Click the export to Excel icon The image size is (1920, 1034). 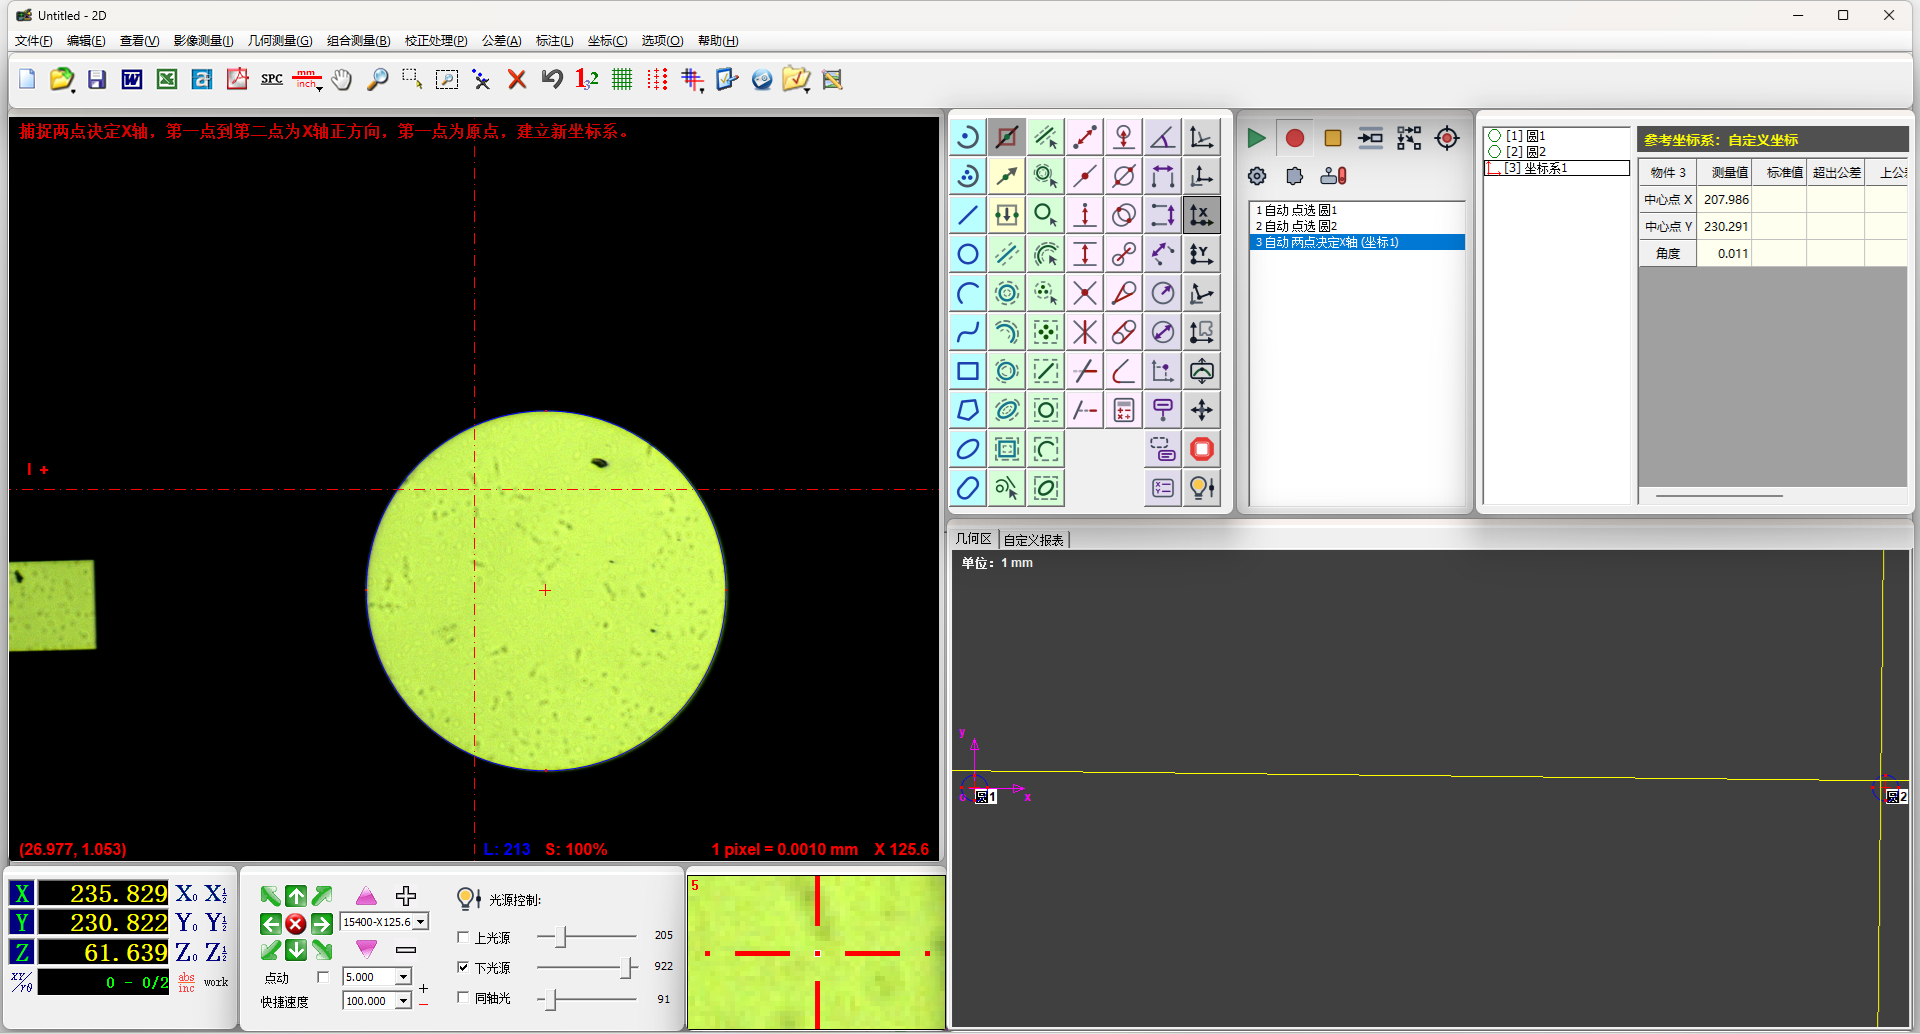pyautogui.click(x=167, y=79)
